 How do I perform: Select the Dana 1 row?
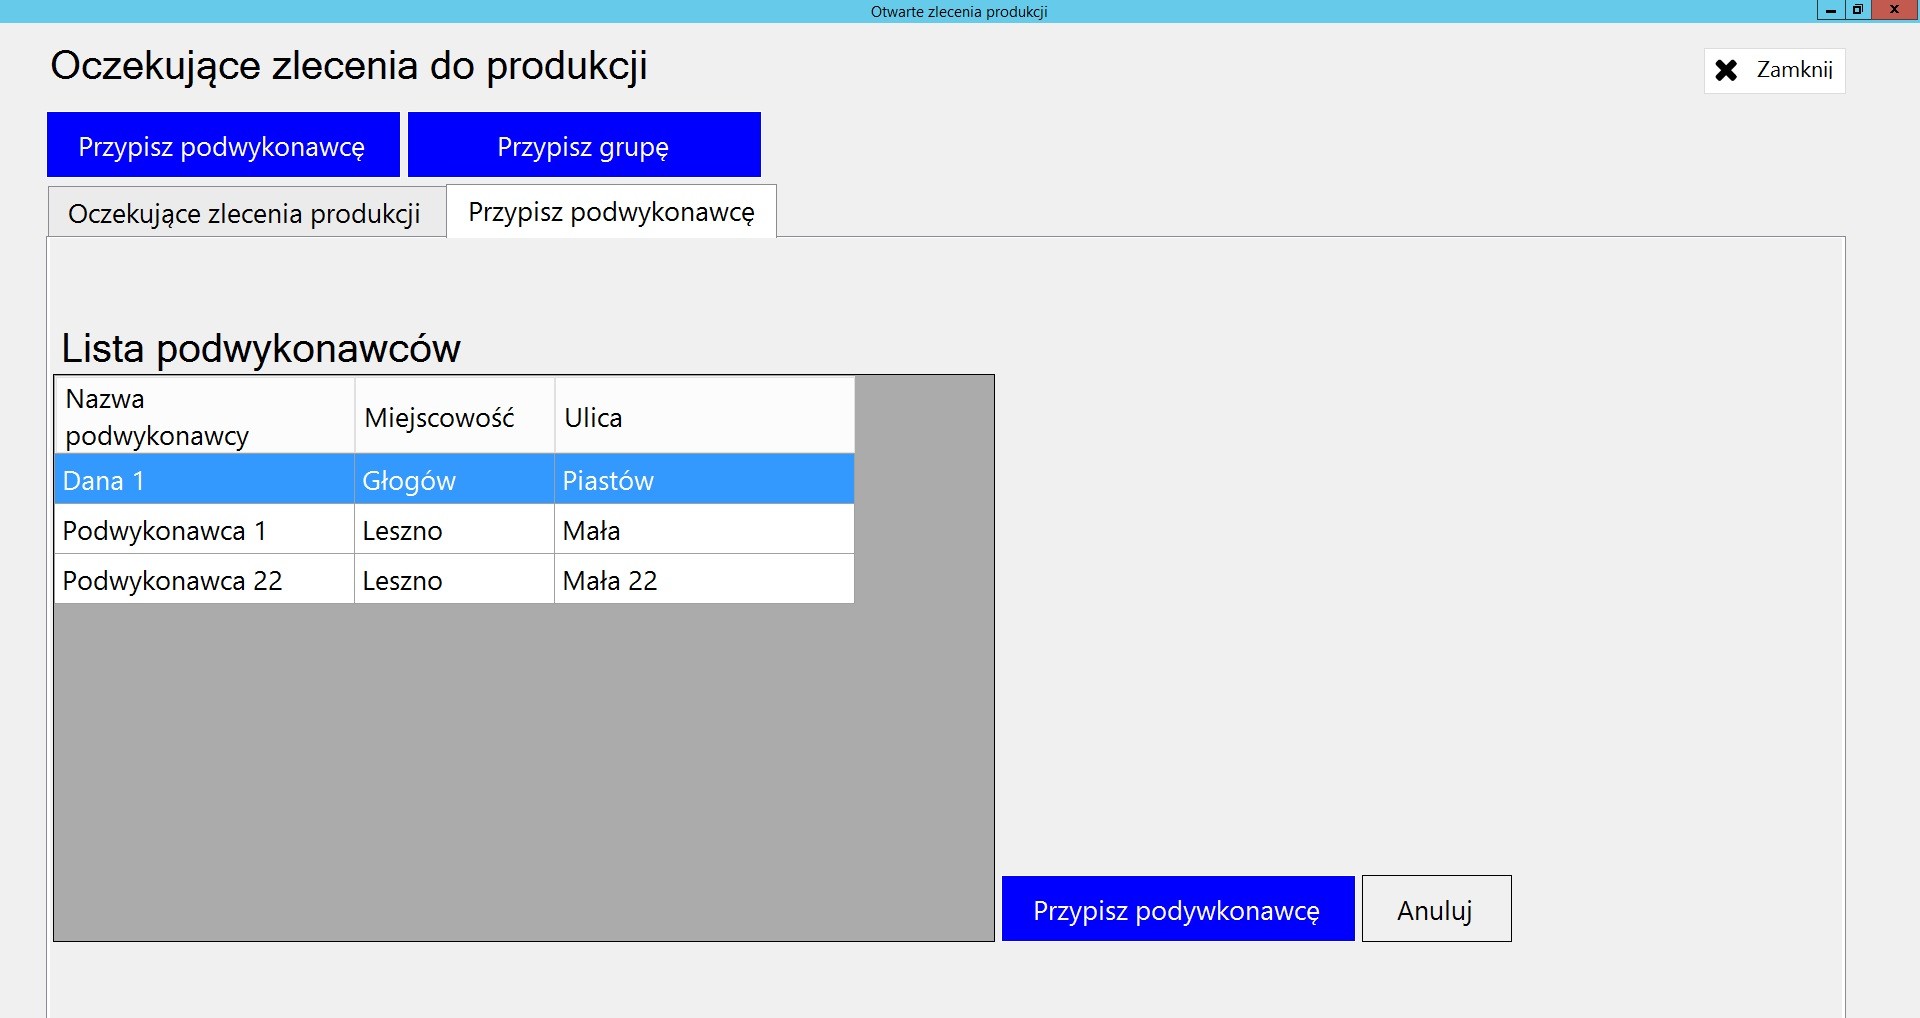click(x=455, y=479)
